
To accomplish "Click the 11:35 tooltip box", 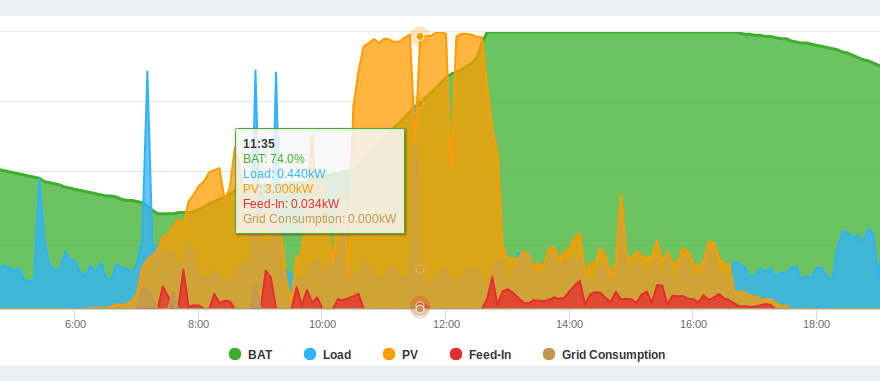I will pos(320,181).
